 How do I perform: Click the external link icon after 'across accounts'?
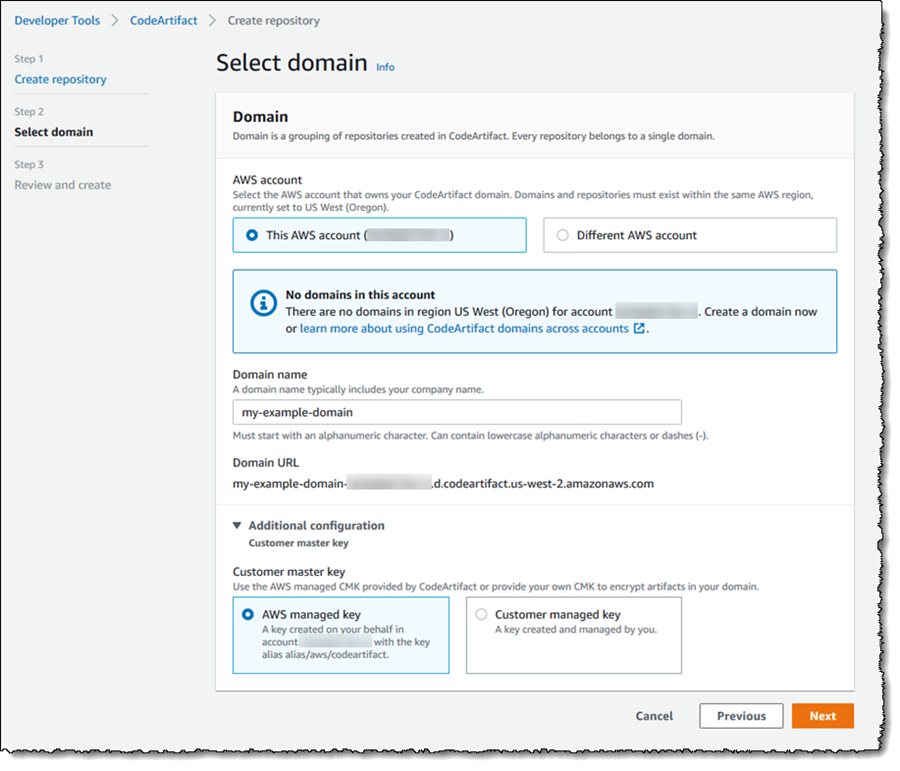coord(639,328)
